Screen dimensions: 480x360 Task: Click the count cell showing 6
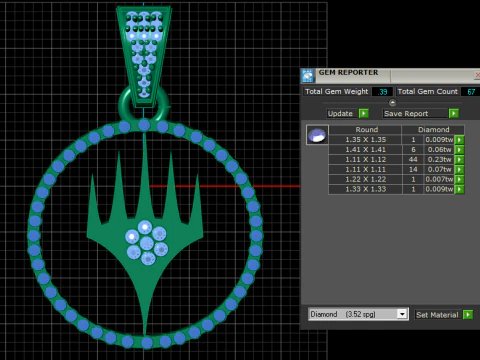coord(413,150)
